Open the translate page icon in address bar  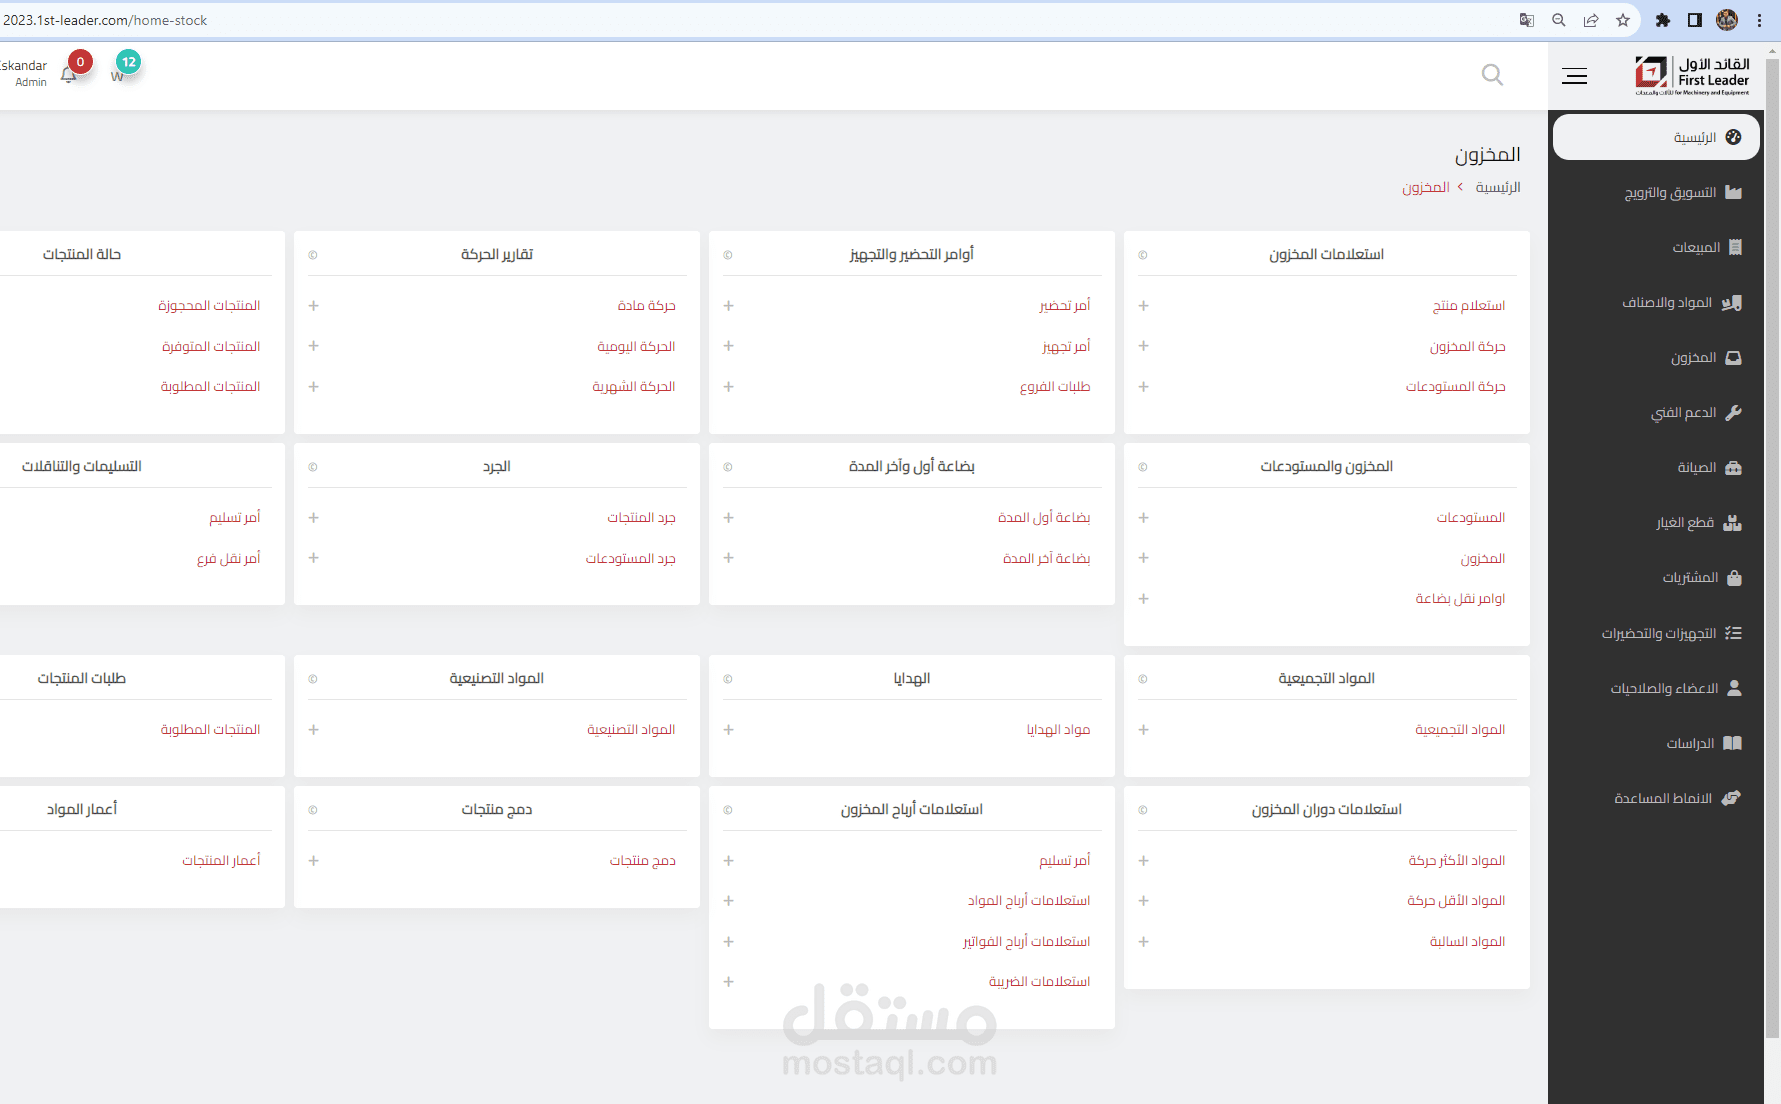pyautogui.click(x=1527, y=20)
